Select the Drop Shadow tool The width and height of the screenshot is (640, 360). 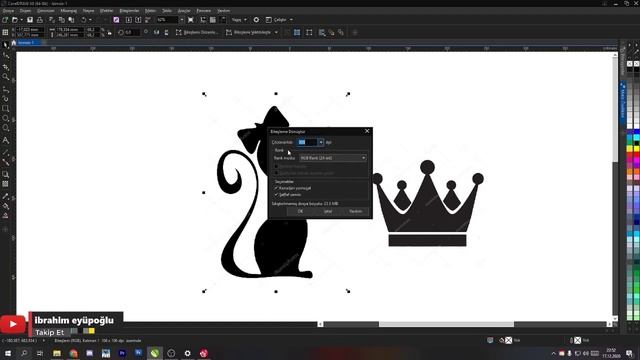[x=5, y=174]
